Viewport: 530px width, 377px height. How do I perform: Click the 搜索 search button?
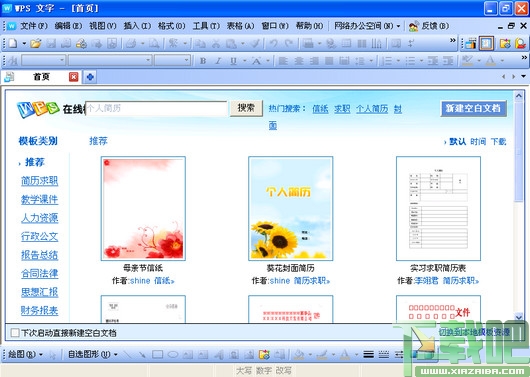click(x=246, y=108)
